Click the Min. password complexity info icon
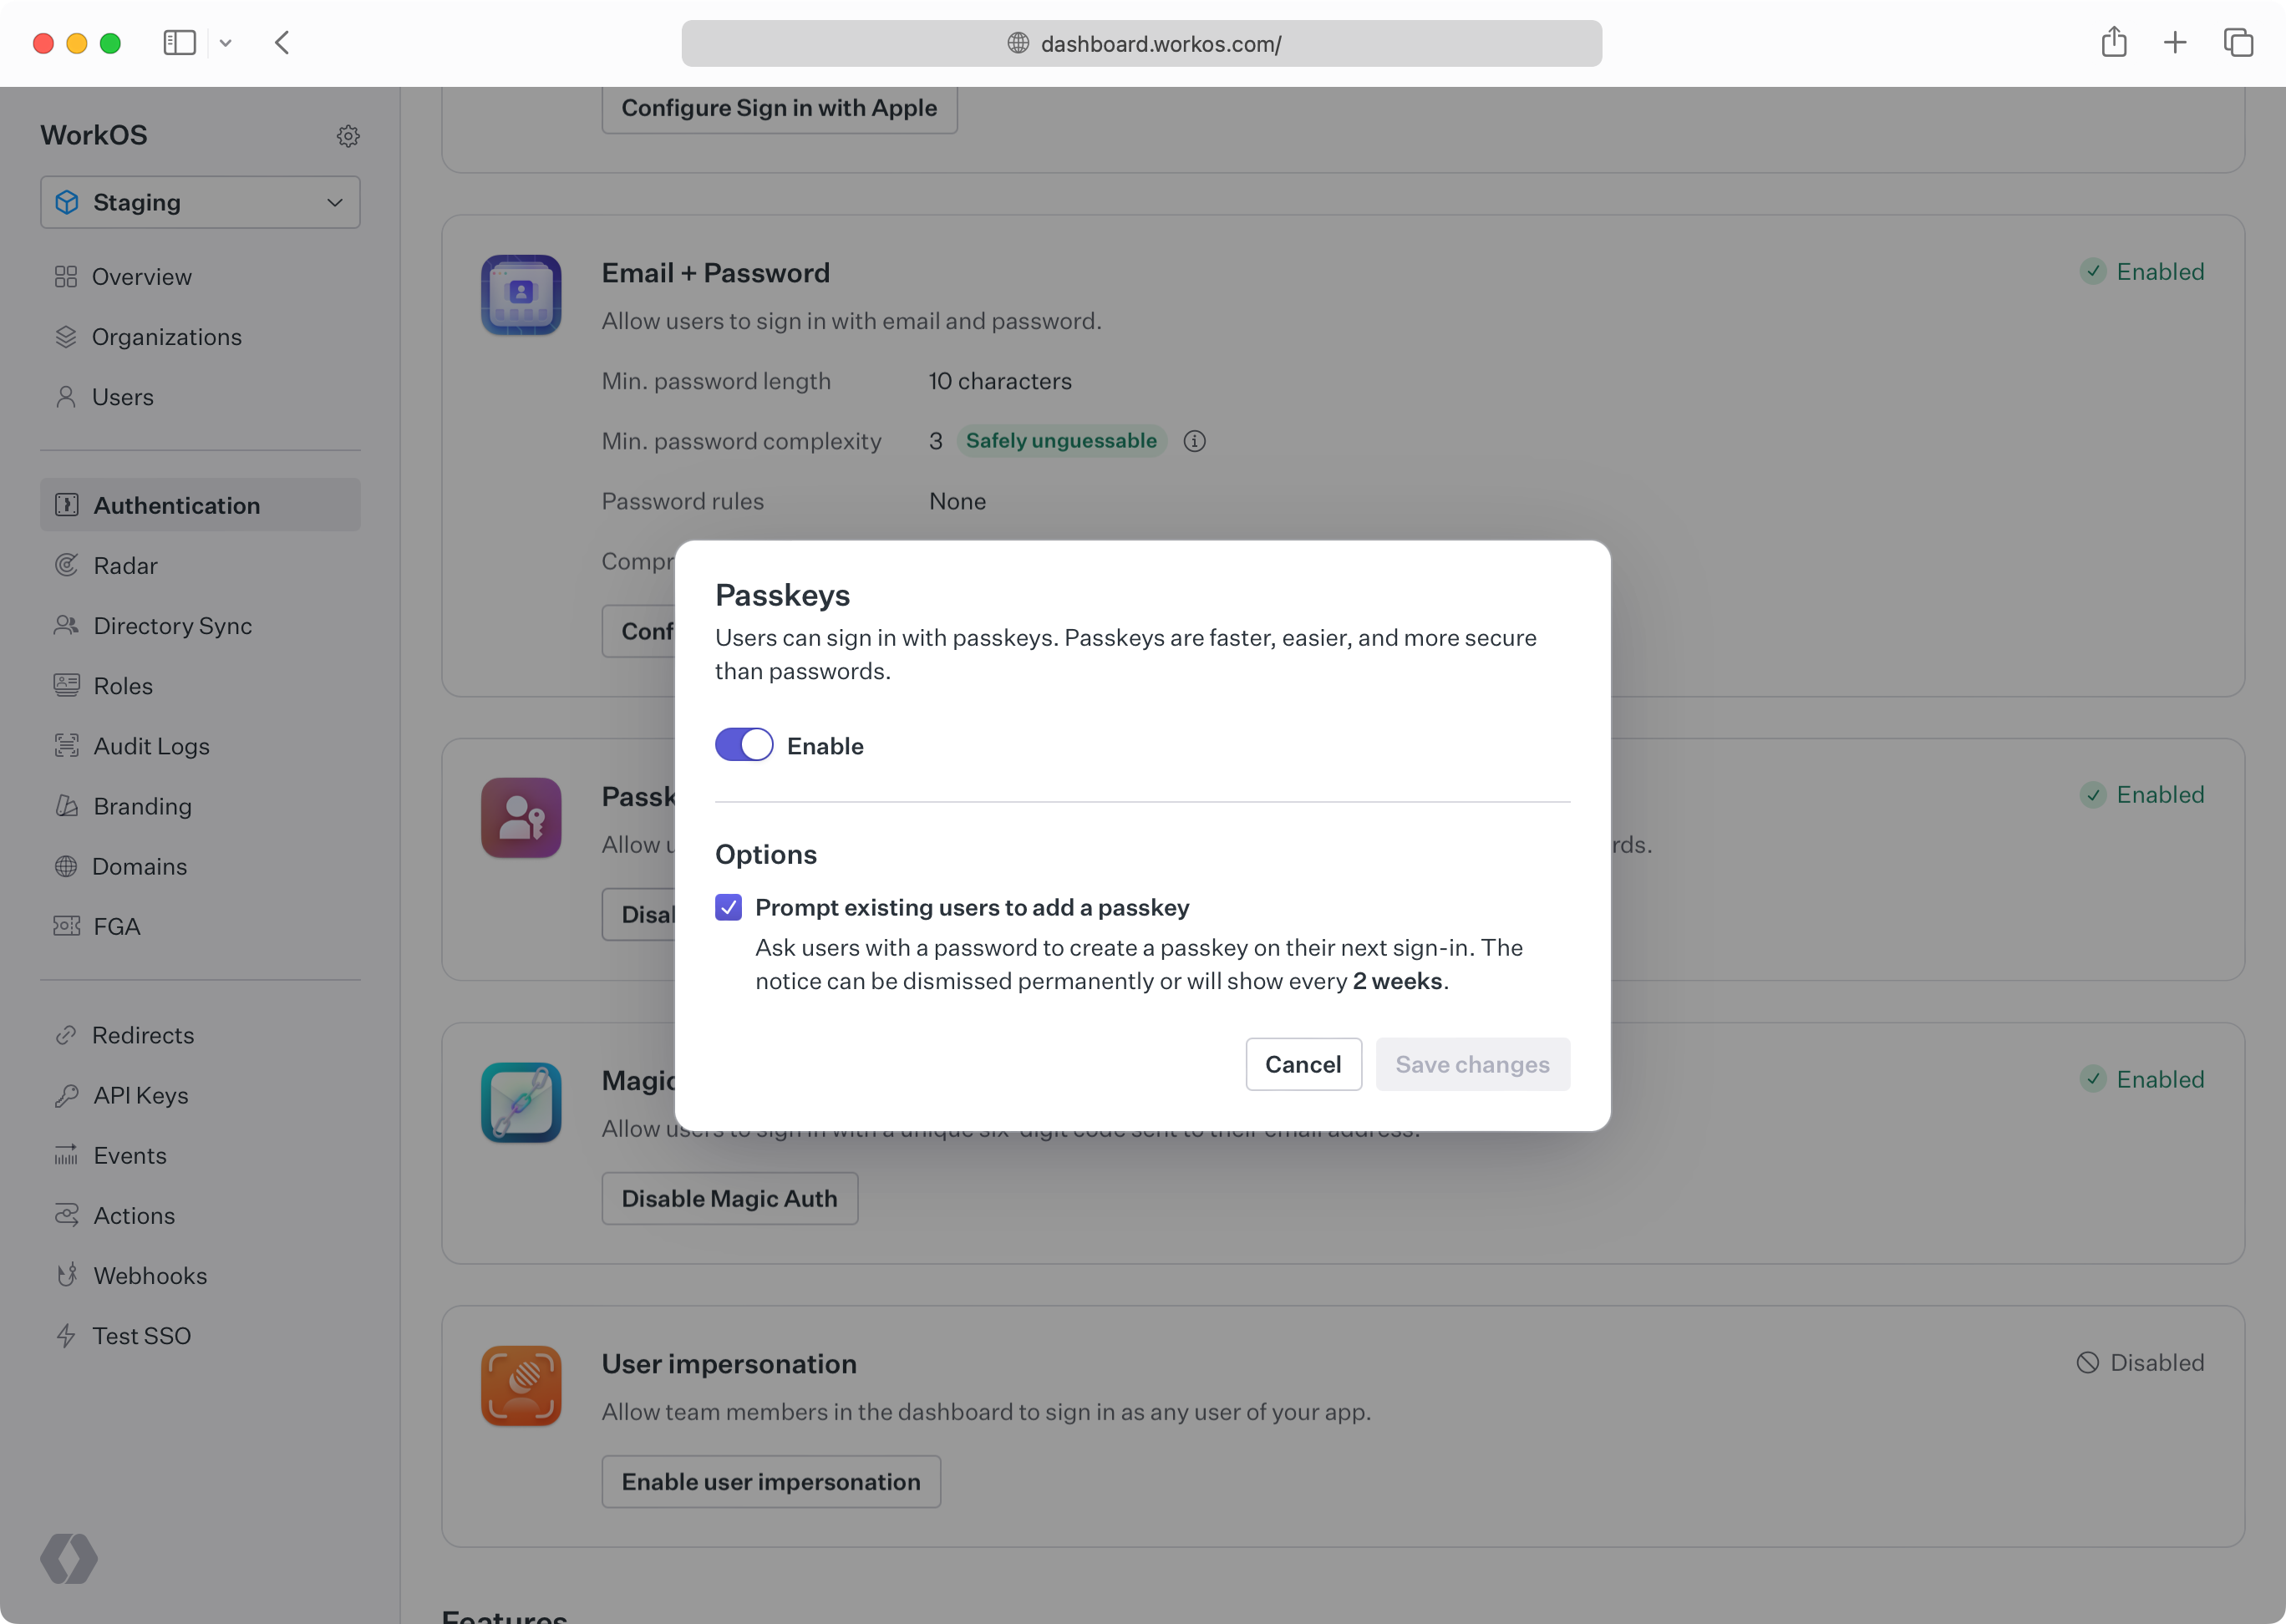The width and height of the screenshot is (2286, 1624). [x=1195, y=441]
